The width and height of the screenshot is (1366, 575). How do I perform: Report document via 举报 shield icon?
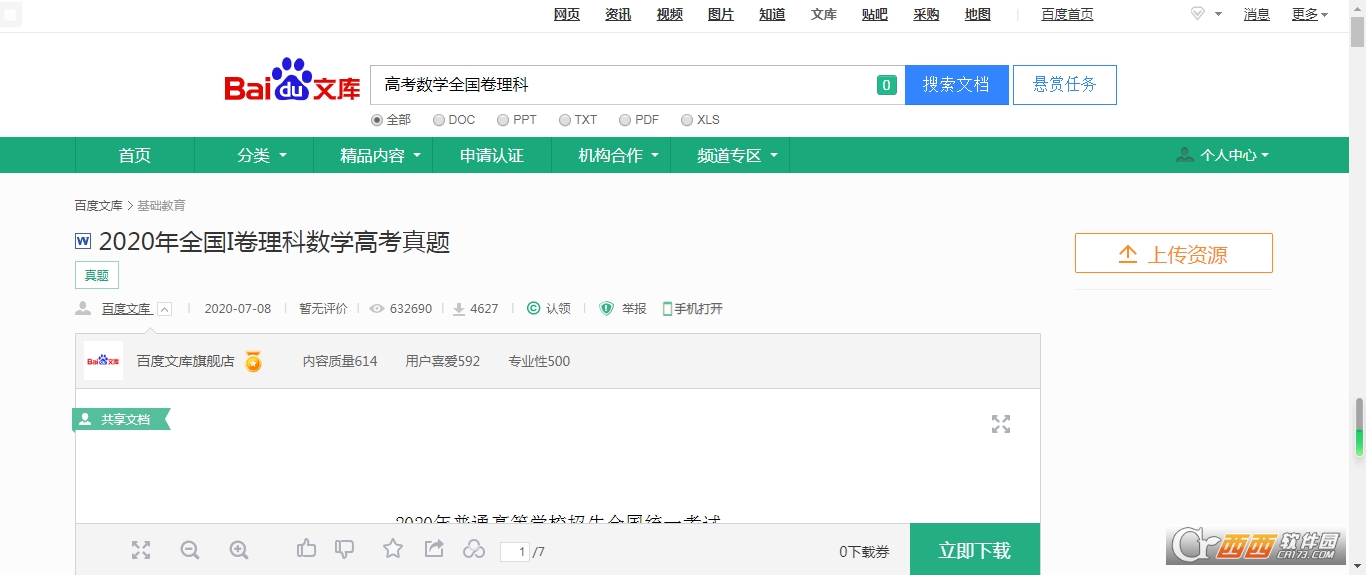click(x=606, y=308)
